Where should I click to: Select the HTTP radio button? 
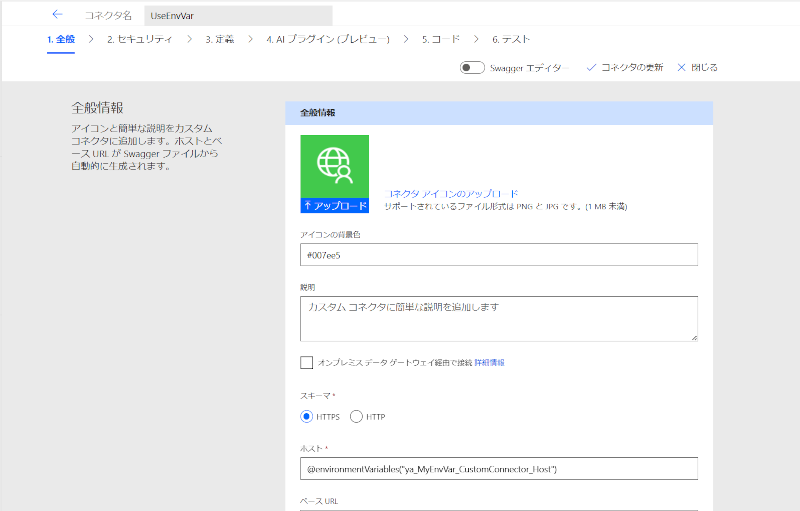(x=356, y=416)
